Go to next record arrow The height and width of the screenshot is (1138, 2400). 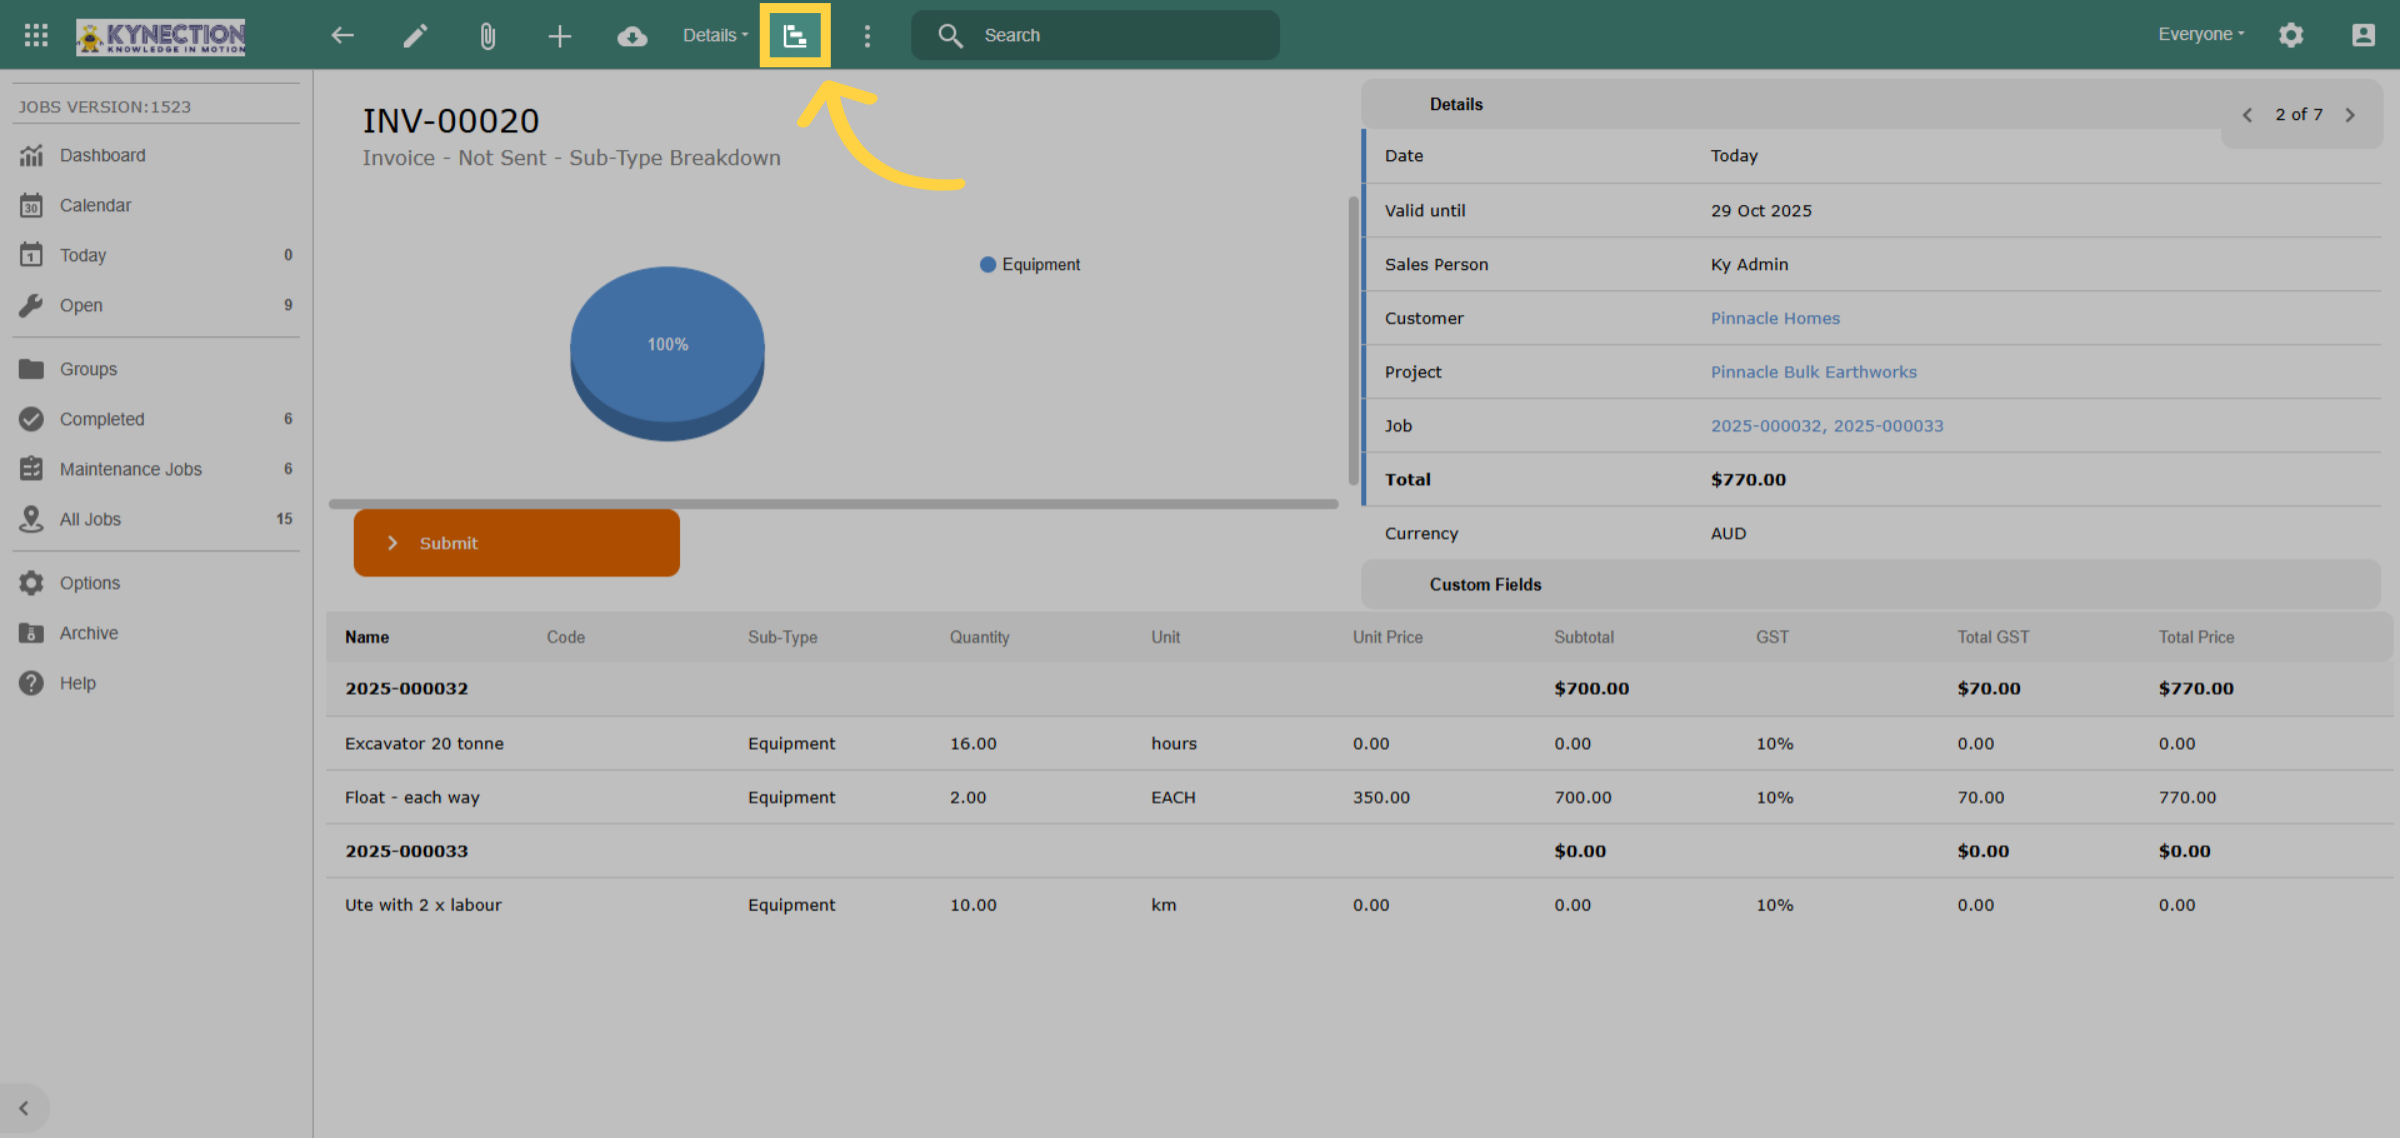[2350, 115]
